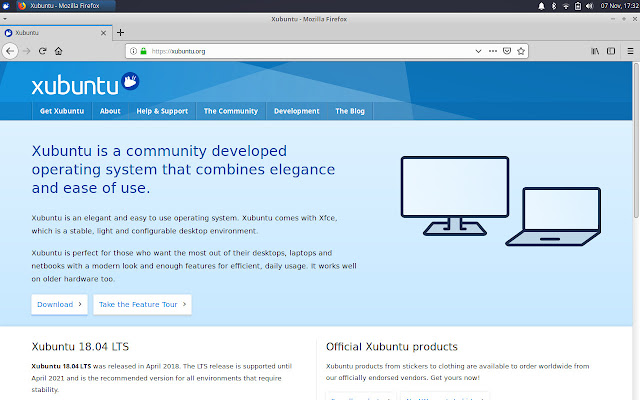
Task: Click the Official Xubuntu products heading
Action: coord(392,347)
